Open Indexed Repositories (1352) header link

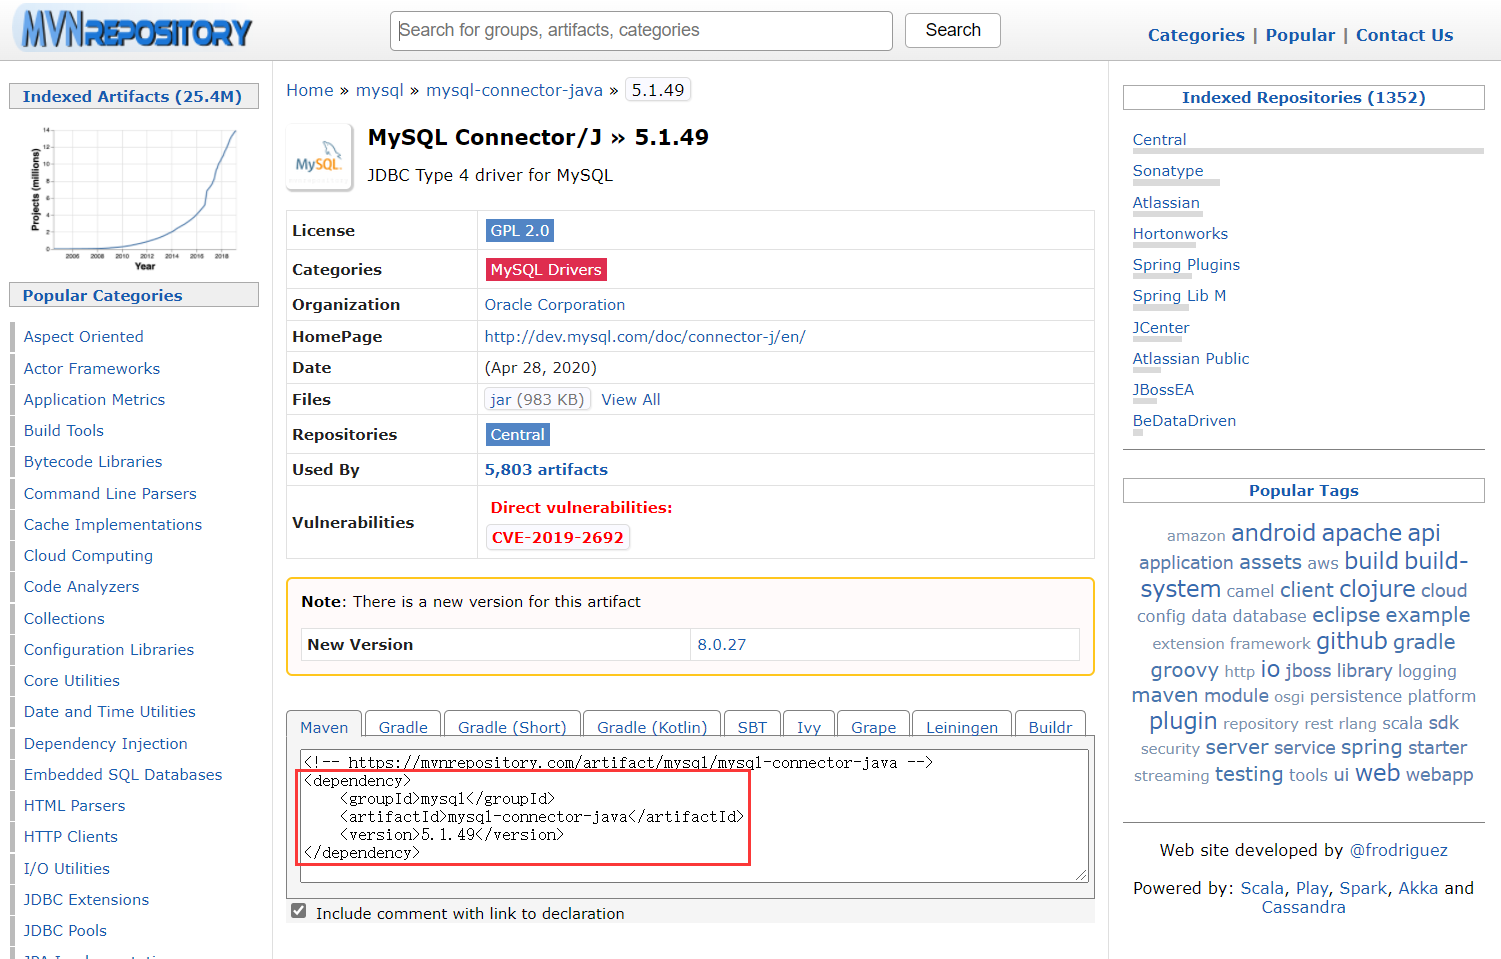click(1303, 97)
